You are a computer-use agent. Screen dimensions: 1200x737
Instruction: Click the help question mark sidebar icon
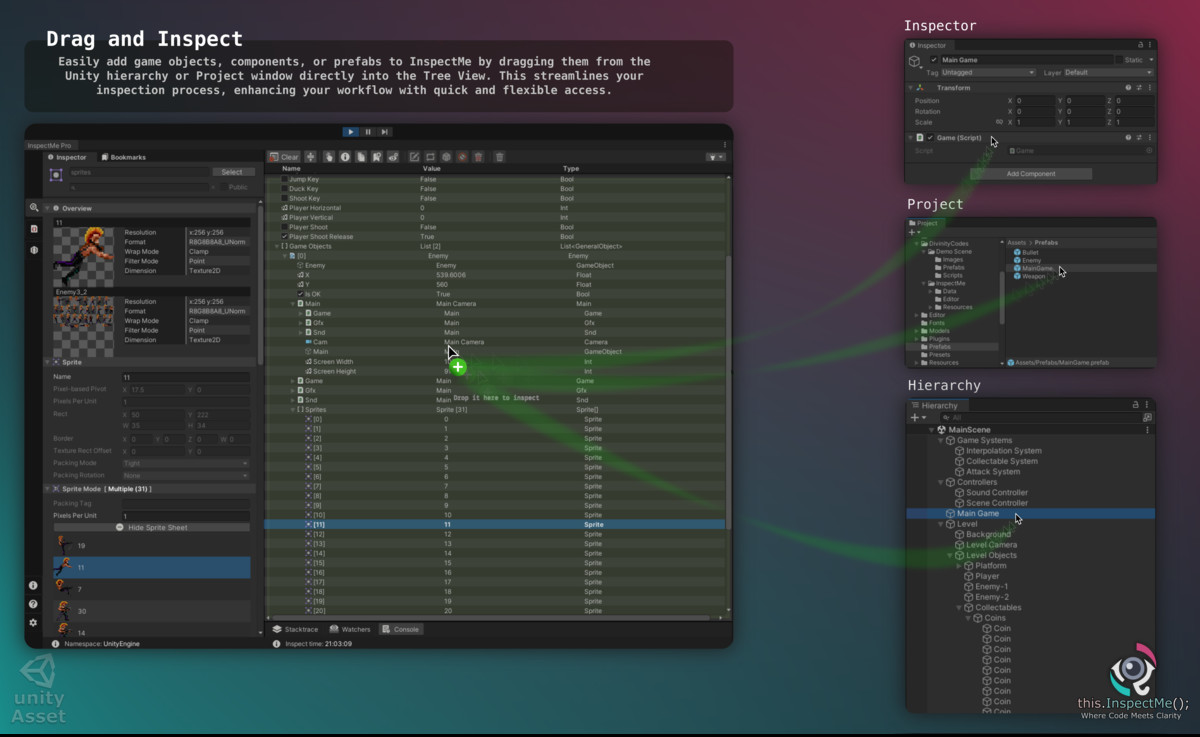click(x=33, y=604)
